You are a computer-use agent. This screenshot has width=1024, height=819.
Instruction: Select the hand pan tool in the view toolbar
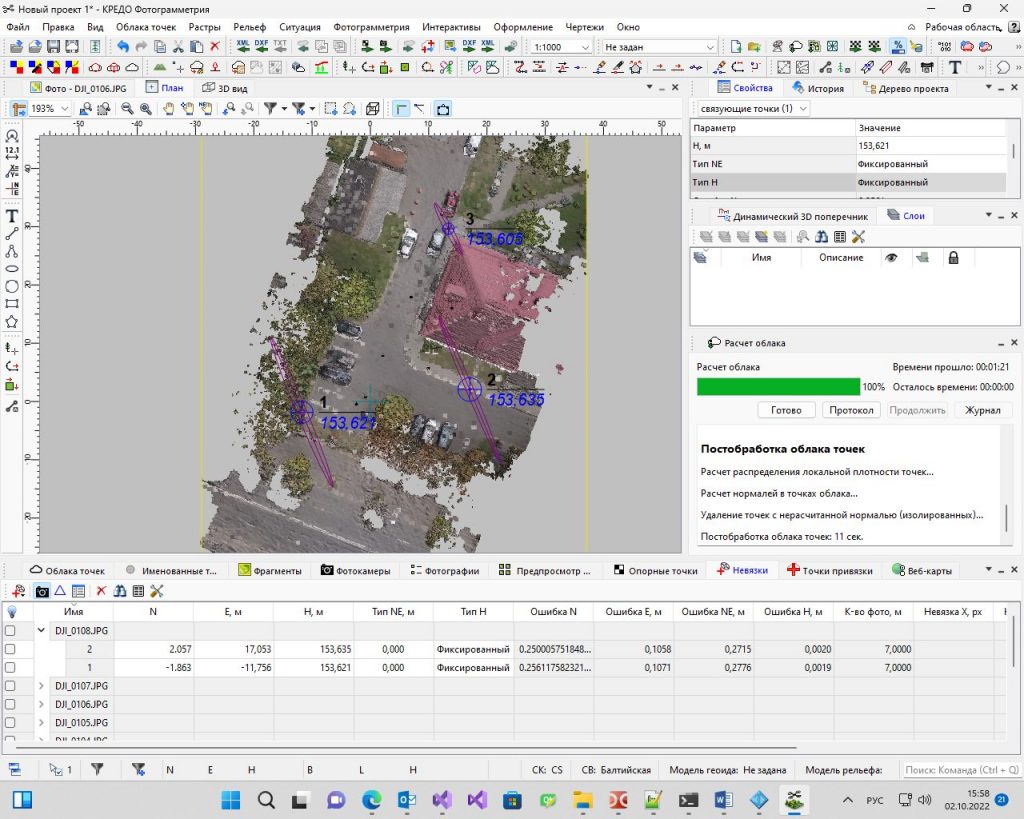point(168,109)
